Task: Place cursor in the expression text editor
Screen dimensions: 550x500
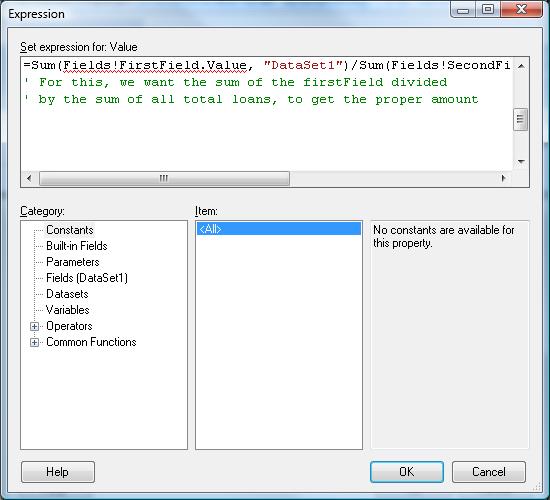Action: click(267, 114)
